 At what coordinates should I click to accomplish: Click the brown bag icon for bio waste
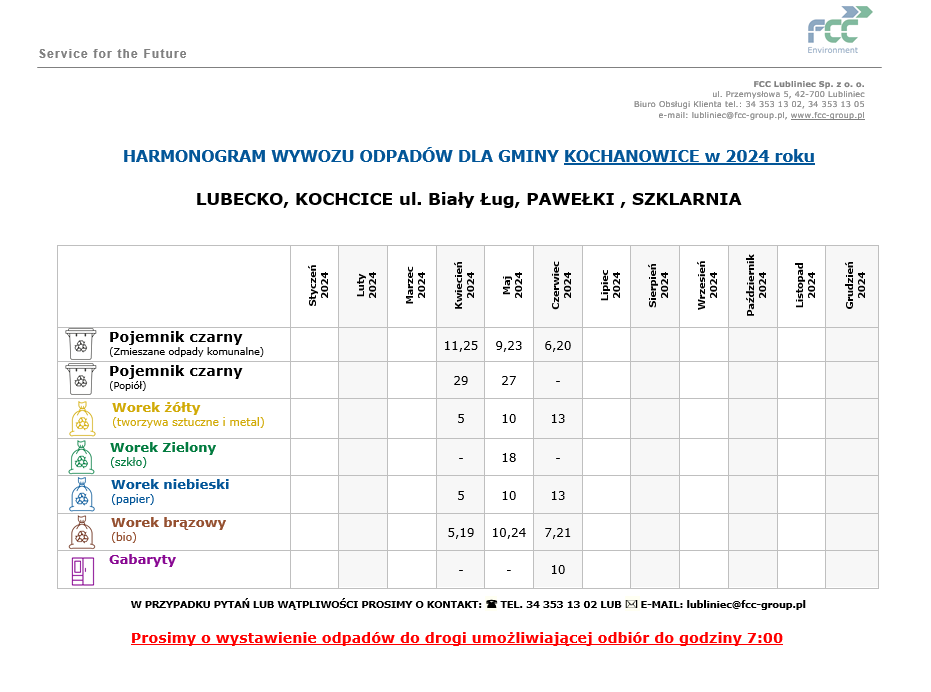(x=82, y=532)
